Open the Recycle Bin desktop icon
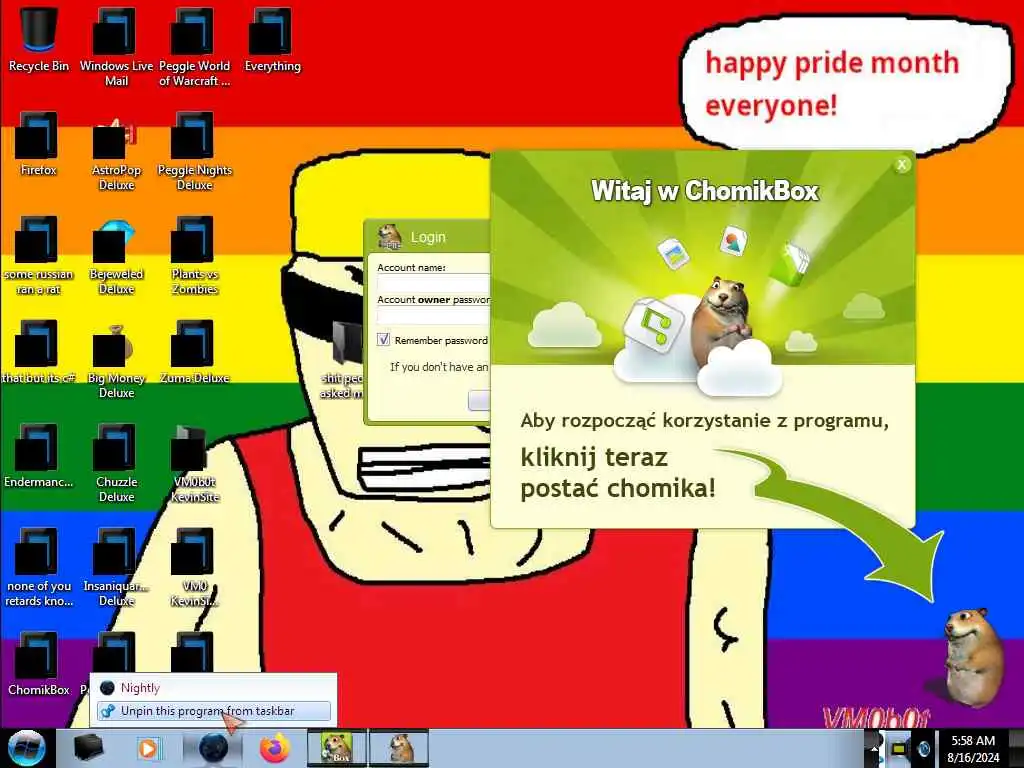 pyautogui.click(x=39, y=39)
